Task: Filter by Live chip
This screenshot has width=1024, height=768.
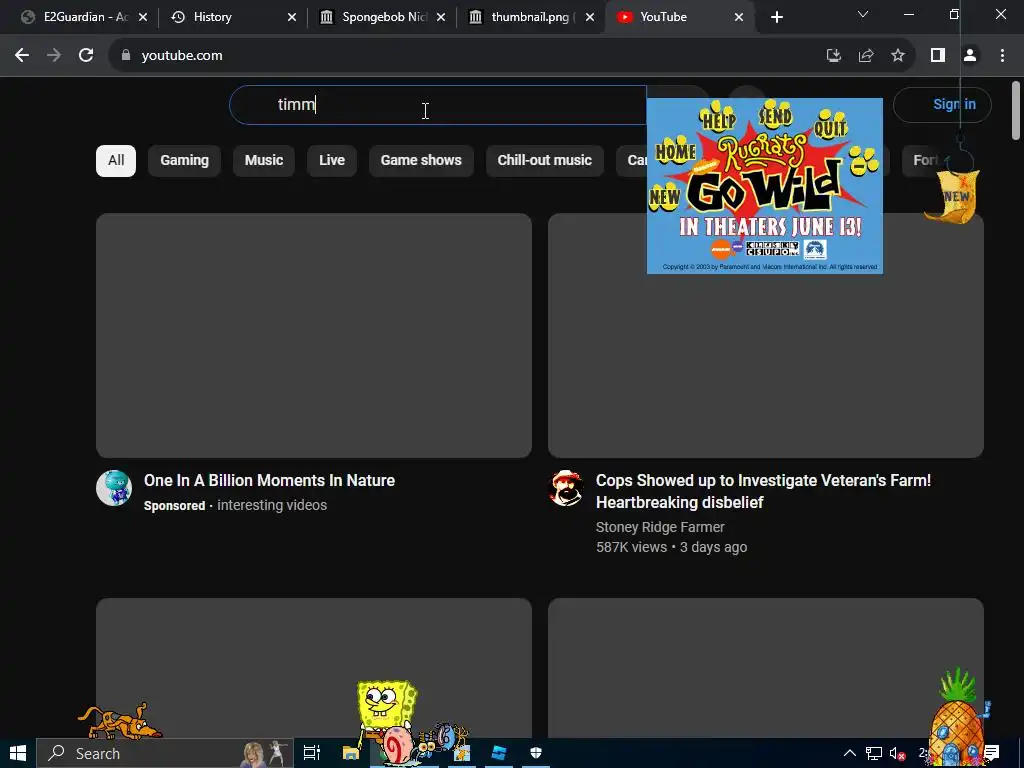Action: point(332,161)
